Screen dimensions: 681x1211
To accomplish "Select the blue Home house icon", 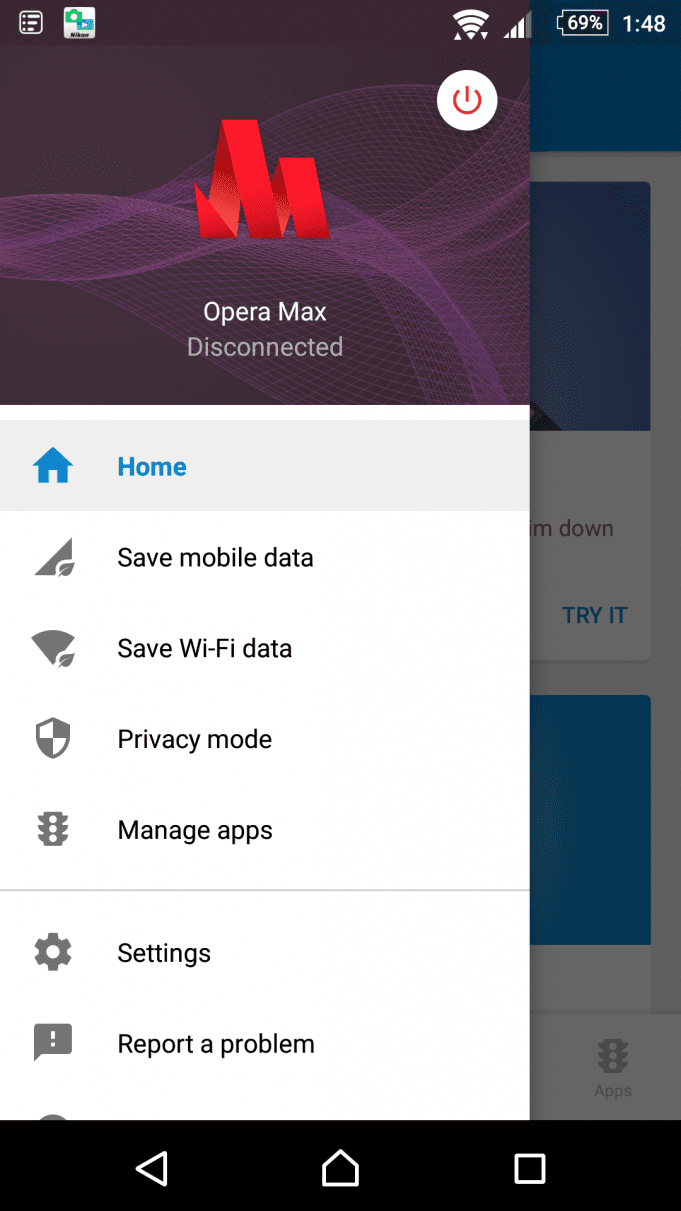I will (53, 466).
